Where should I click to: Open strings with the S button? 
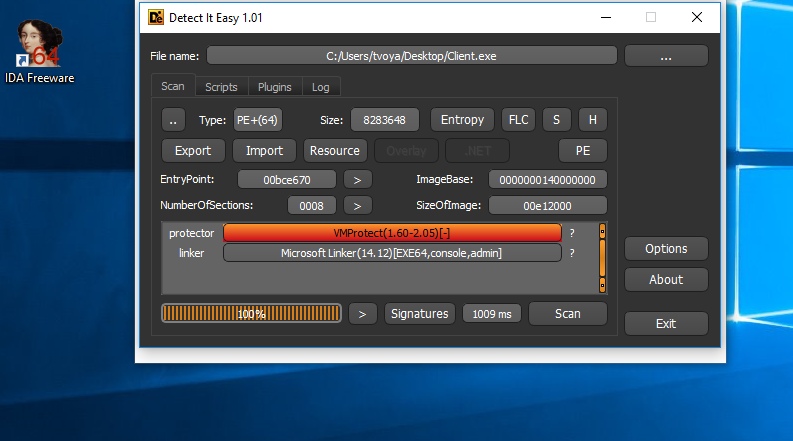556,120
